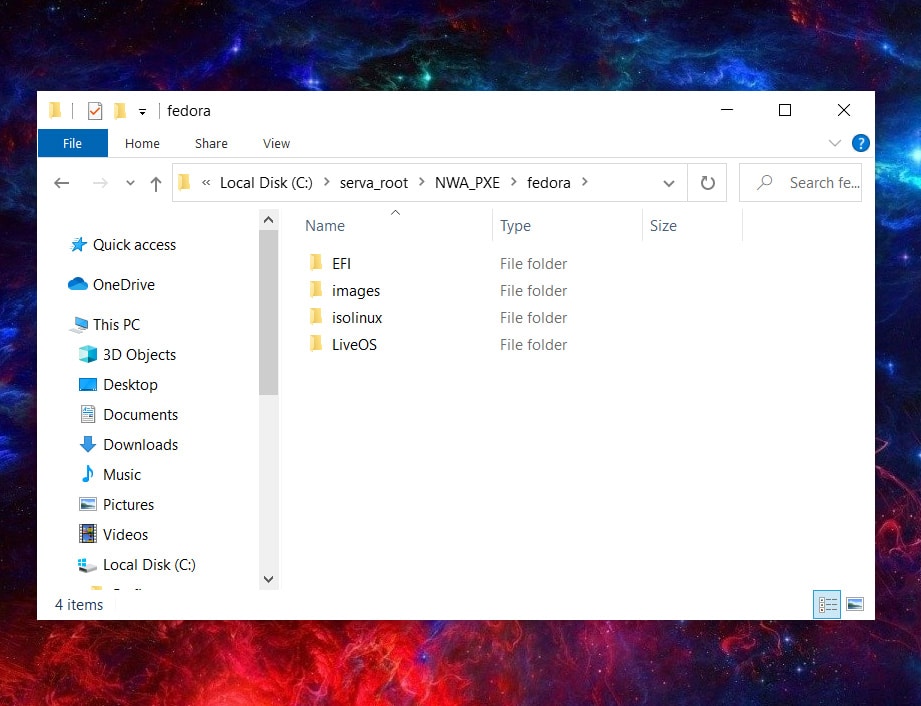Expand the ribbon with the chevron

coord(835,143)
